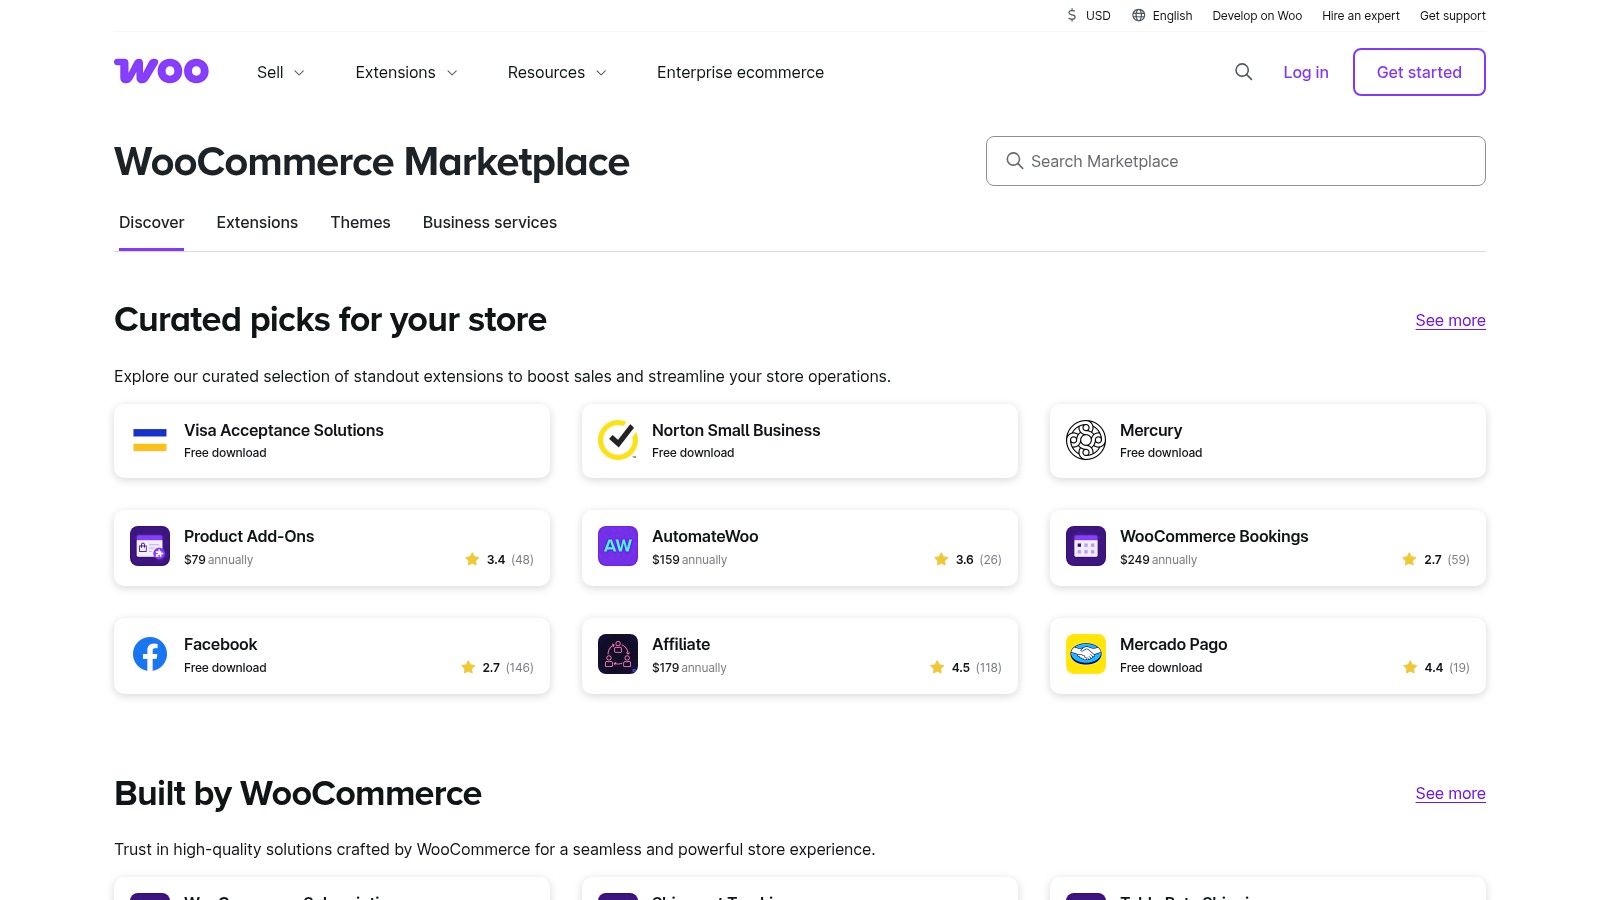The height and width of the screenshot is (900, 1600).
Task: Switch language using English selector
Action: pyautogui.click(x=1171, y=15)
